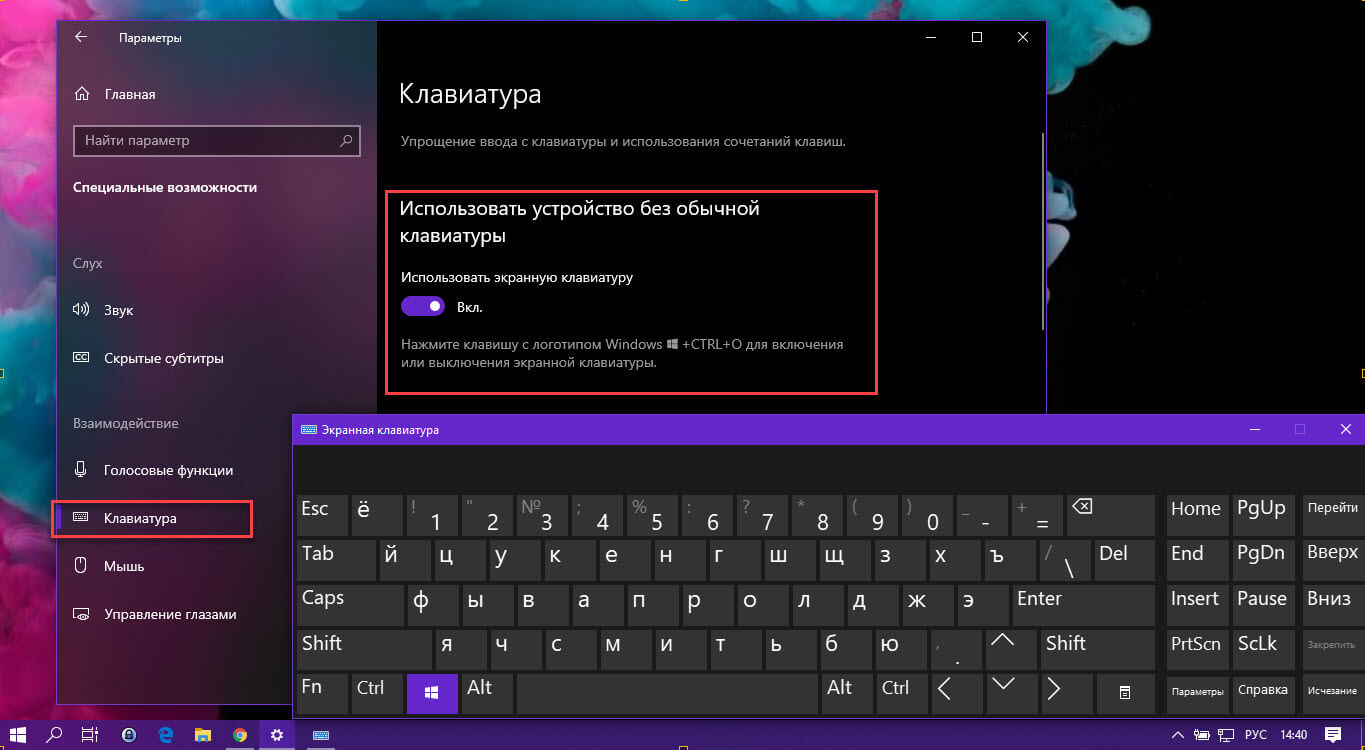Change the РУС input language indicator

tap(1256, 735)
